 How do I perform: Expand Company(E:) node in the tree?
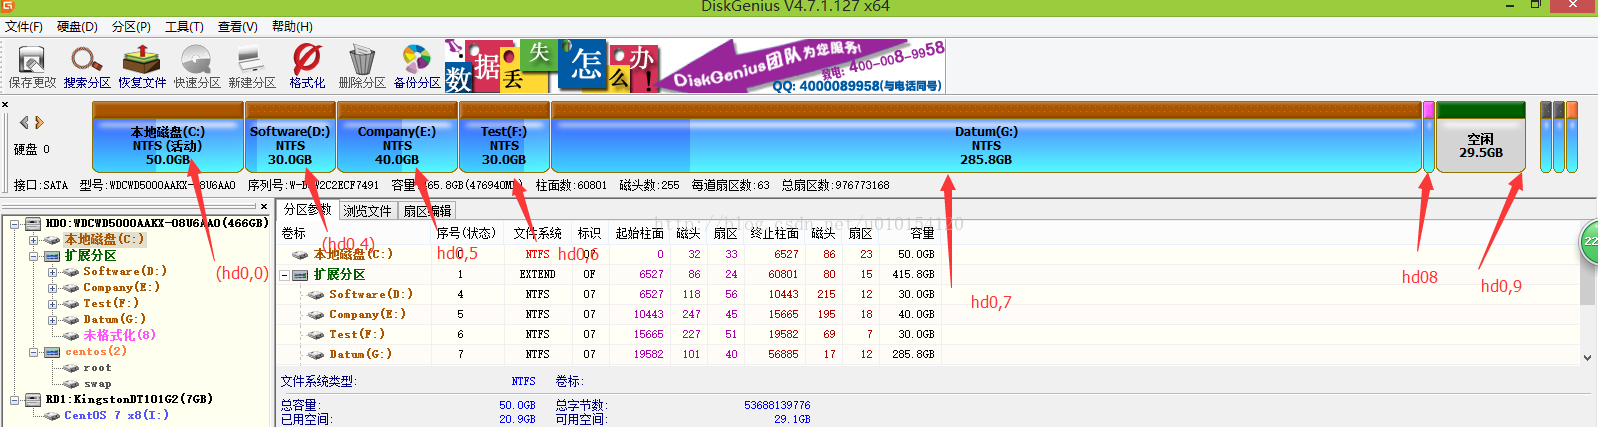(x=52, y=288)
